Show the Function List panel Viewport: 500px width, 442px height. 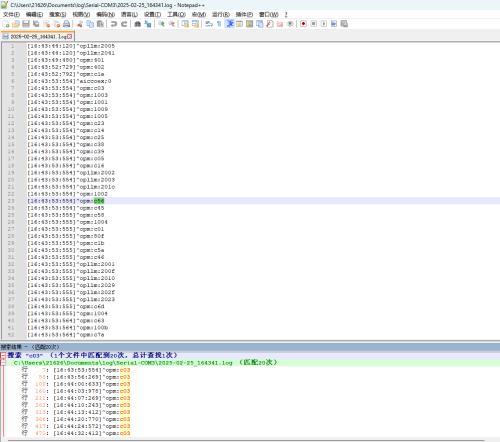pyautogui.click(x=270, y=24)
